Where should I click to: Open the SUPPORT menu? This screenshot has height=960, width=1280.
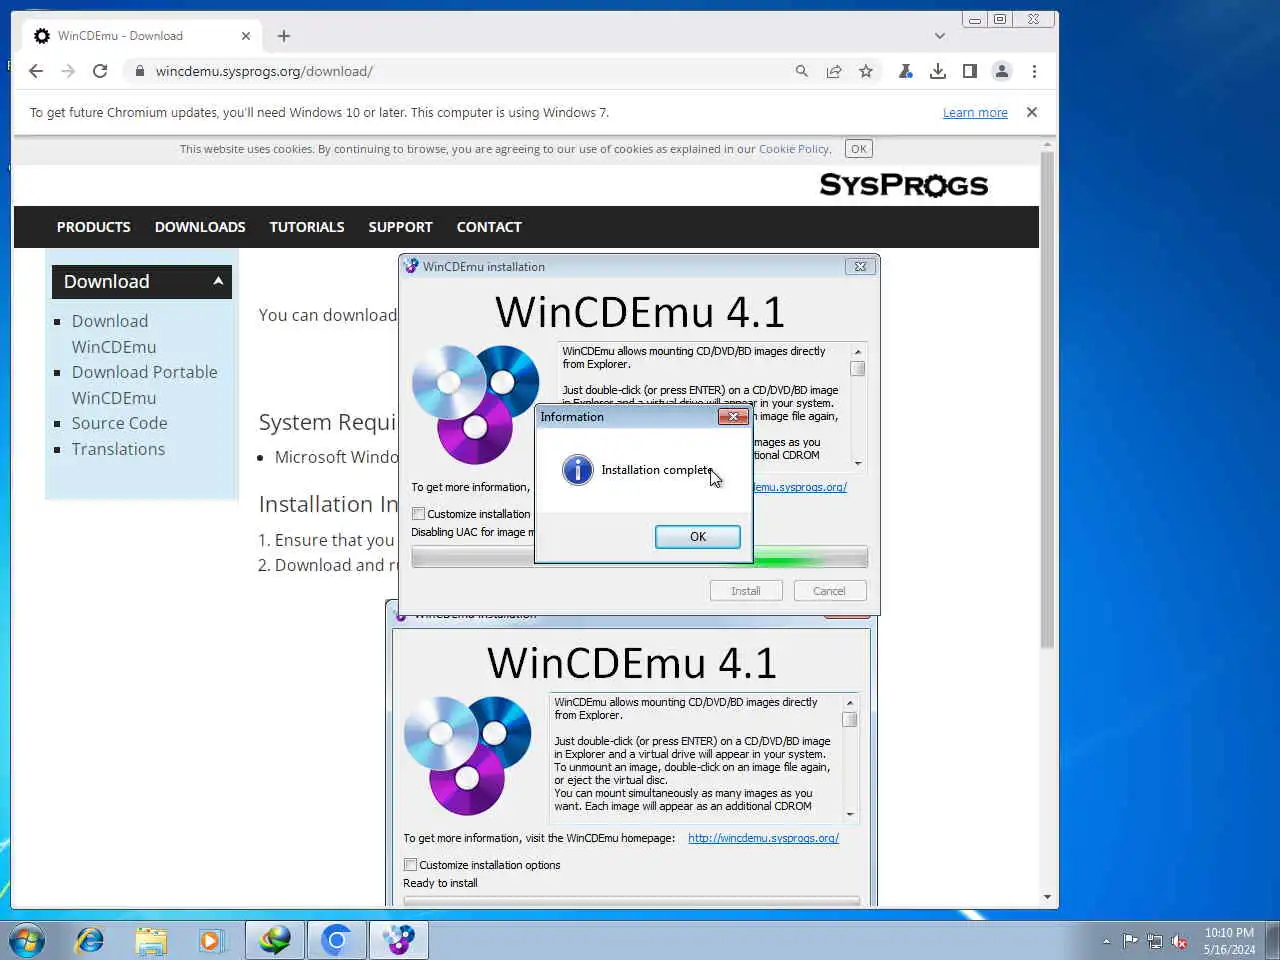(401, 227)
